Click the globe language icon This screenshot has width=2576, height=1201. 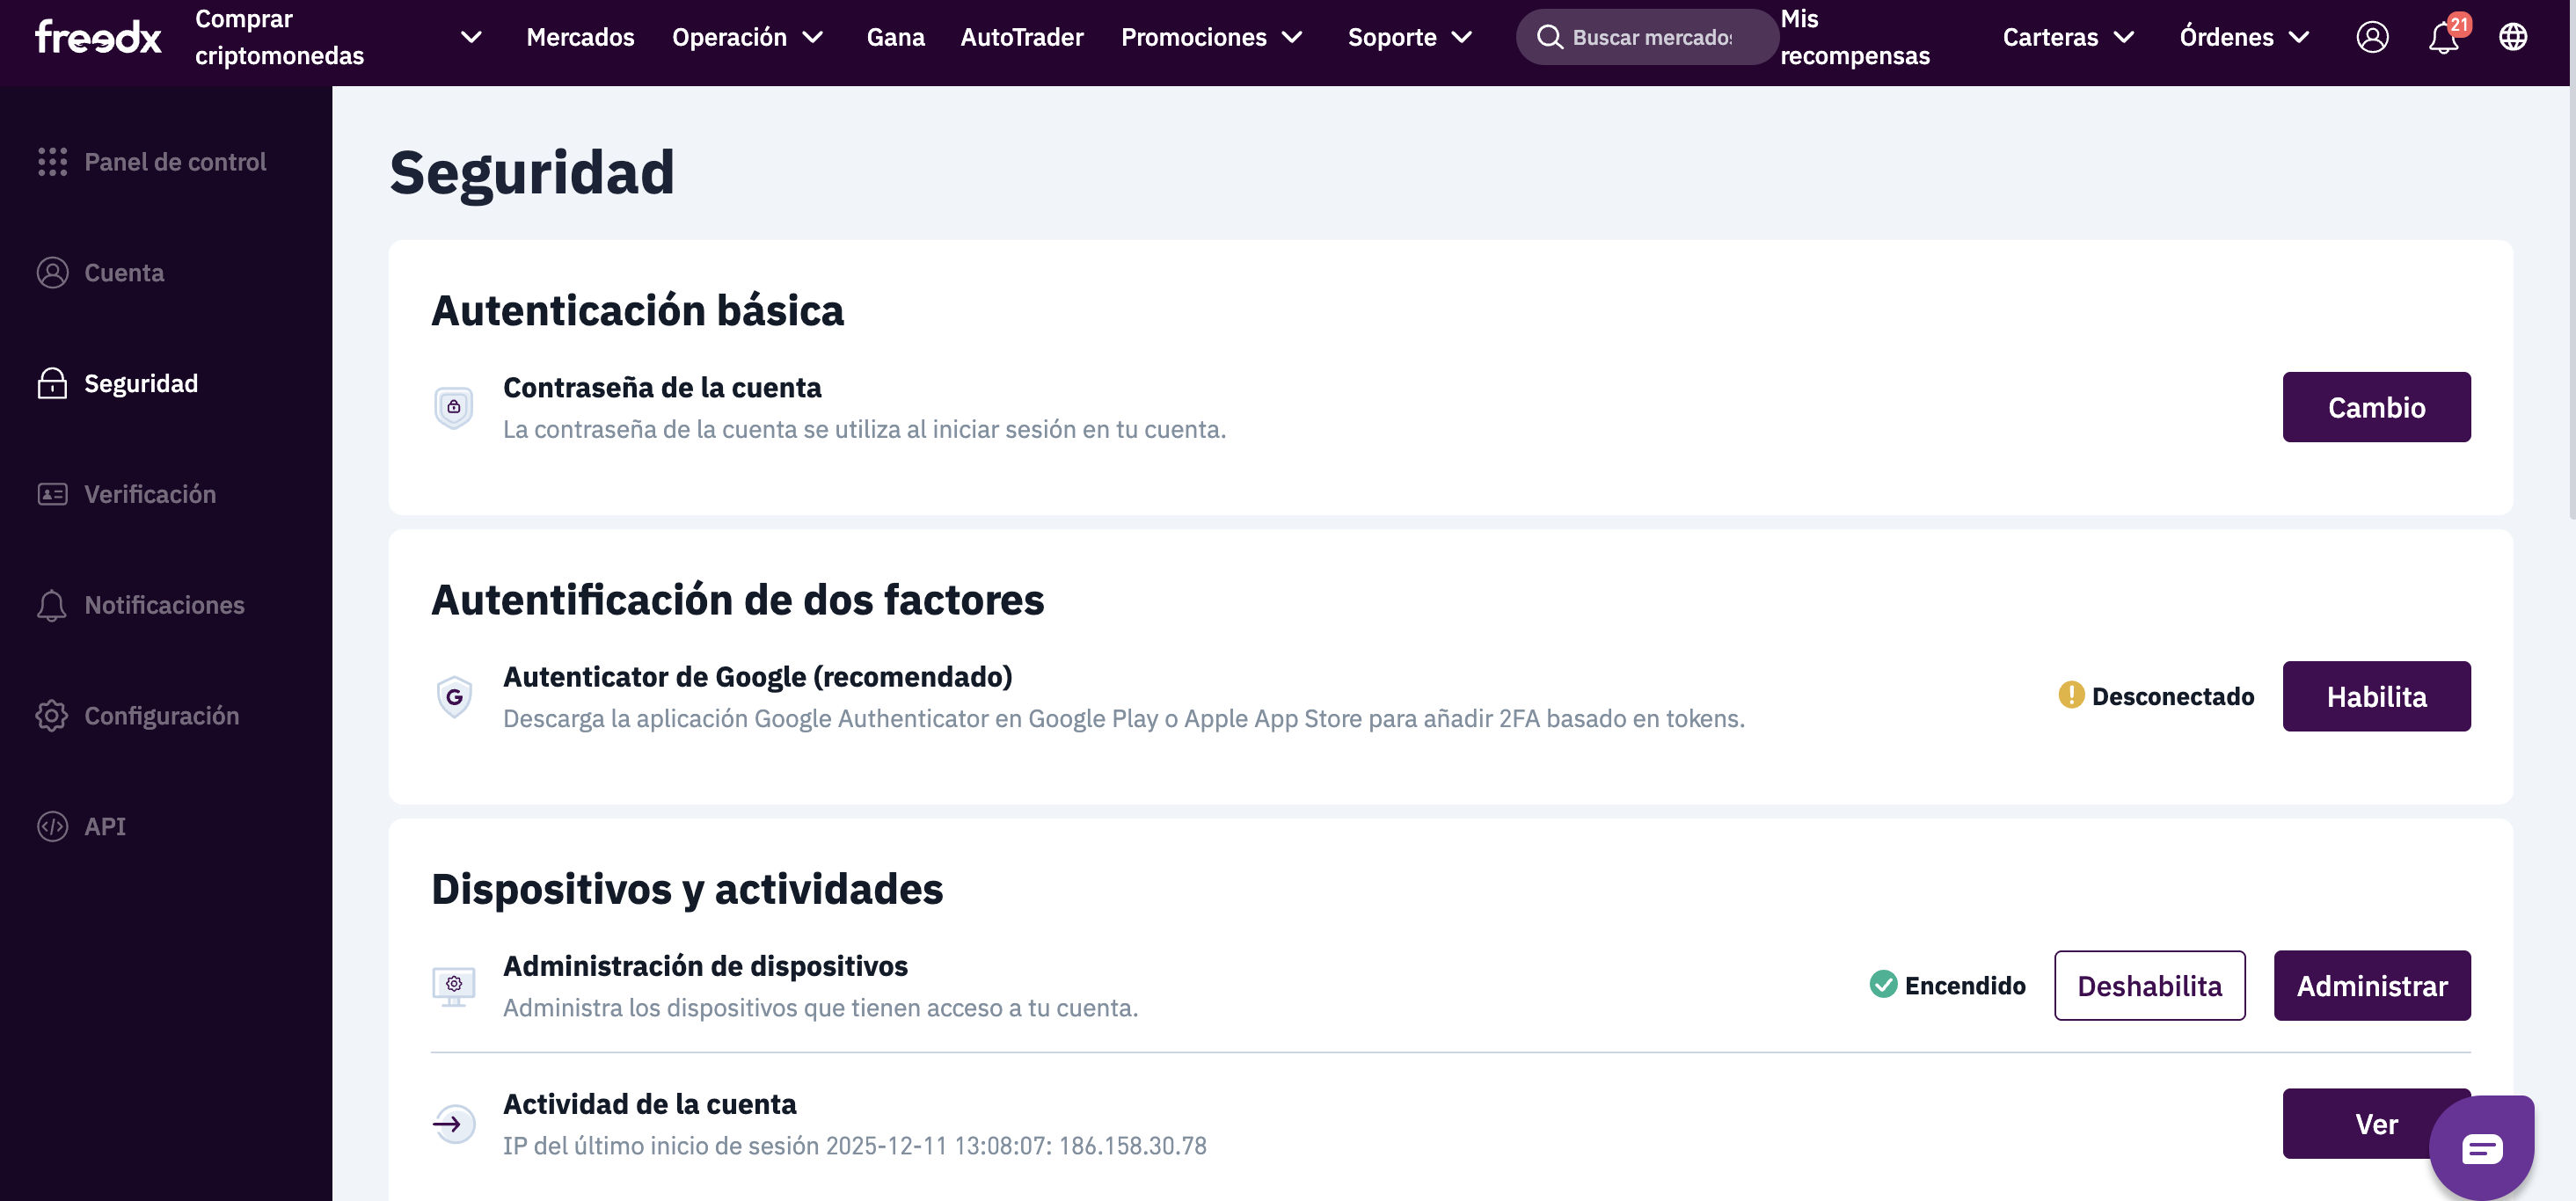2513,37
